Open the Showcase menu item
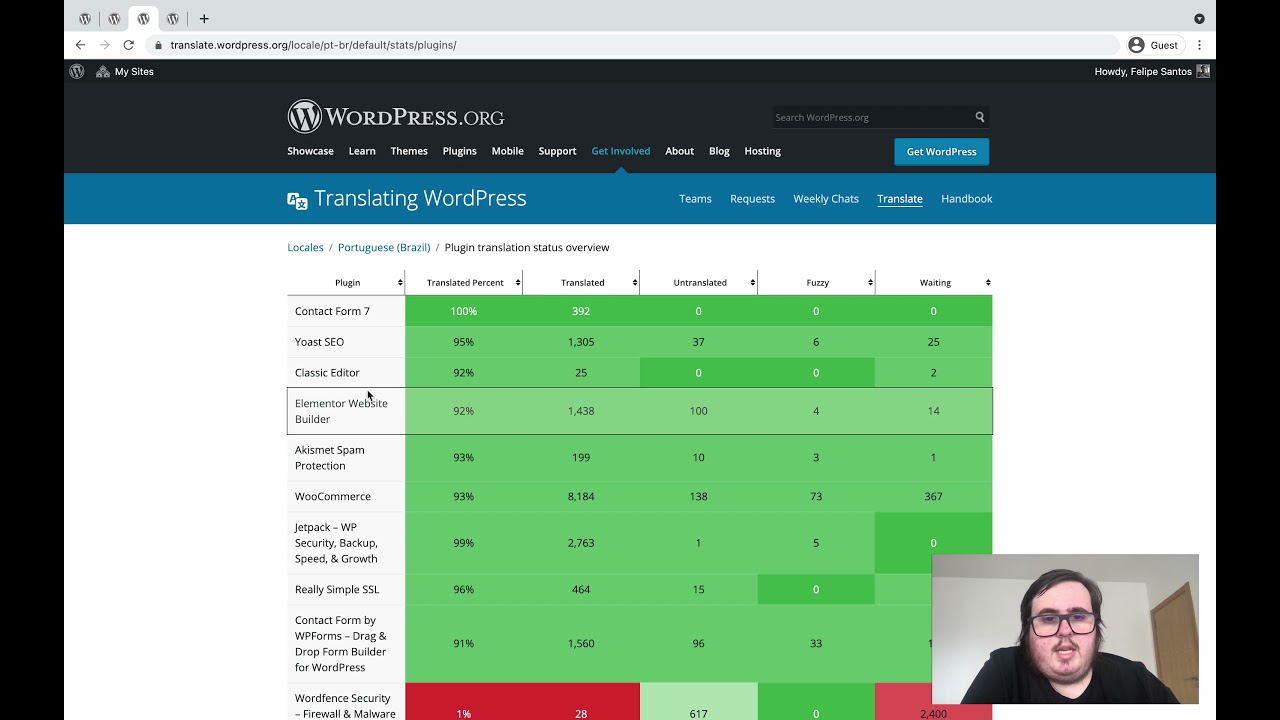 [x=310, y=151]
